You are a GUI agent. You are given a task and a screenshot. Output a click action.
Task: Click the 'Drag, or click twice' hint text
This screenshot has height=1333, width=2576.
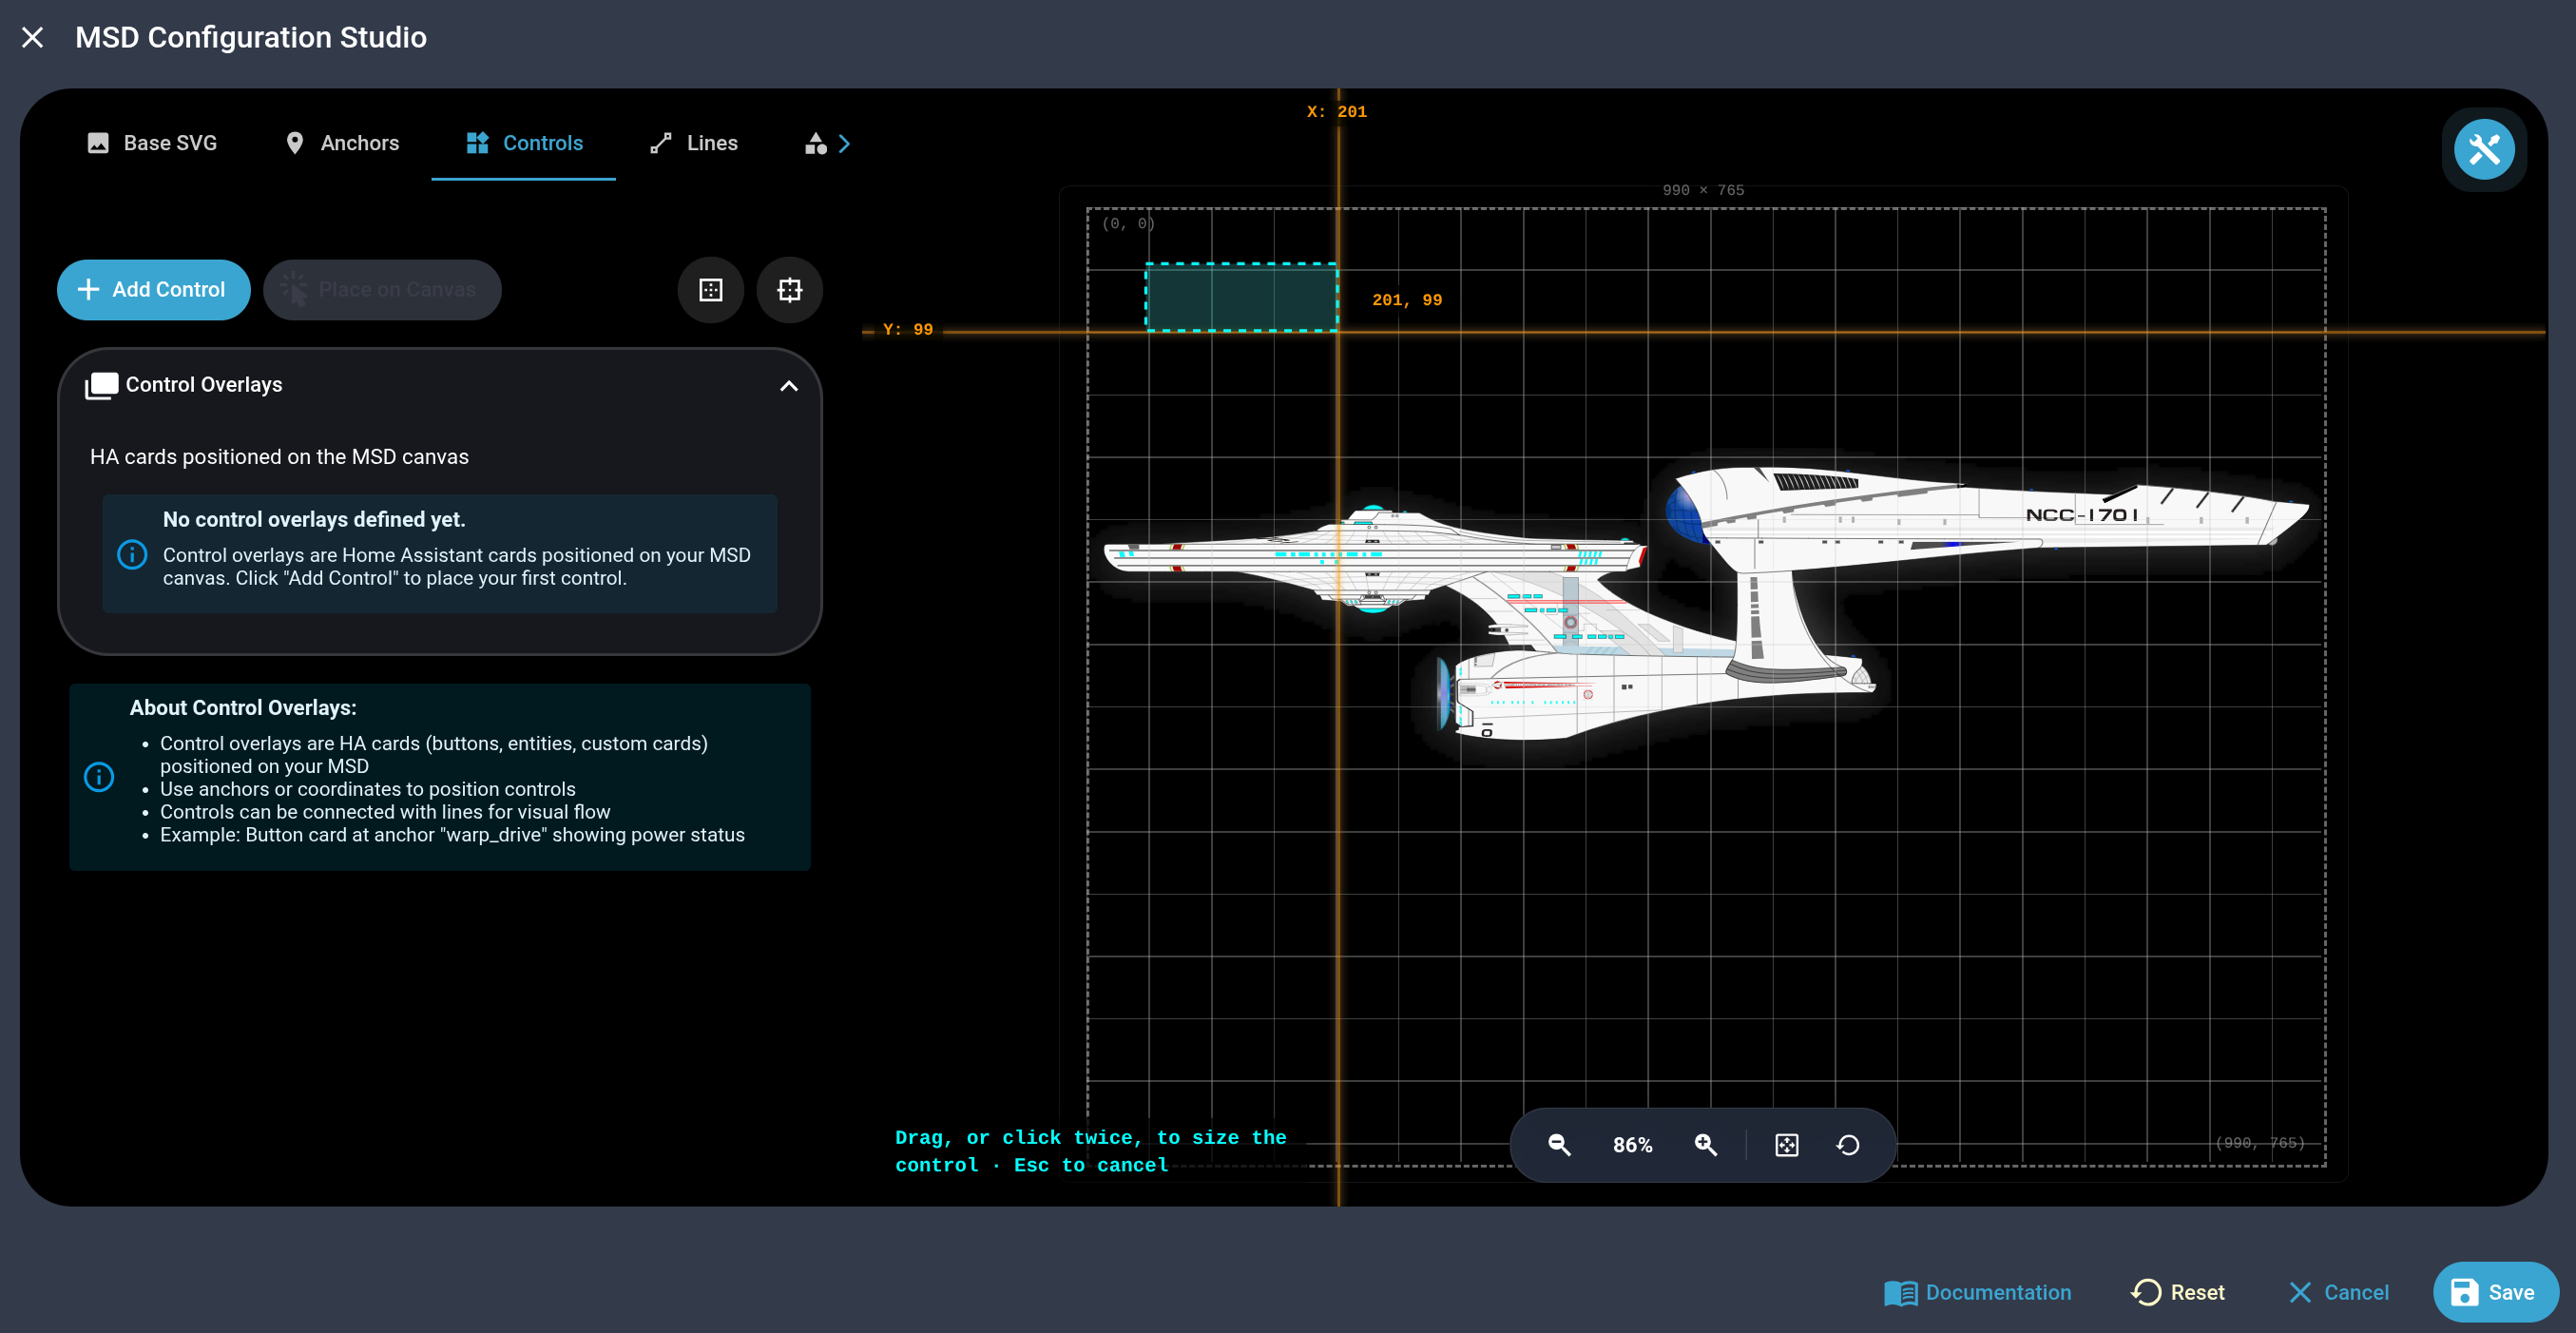point(1091,1152)
